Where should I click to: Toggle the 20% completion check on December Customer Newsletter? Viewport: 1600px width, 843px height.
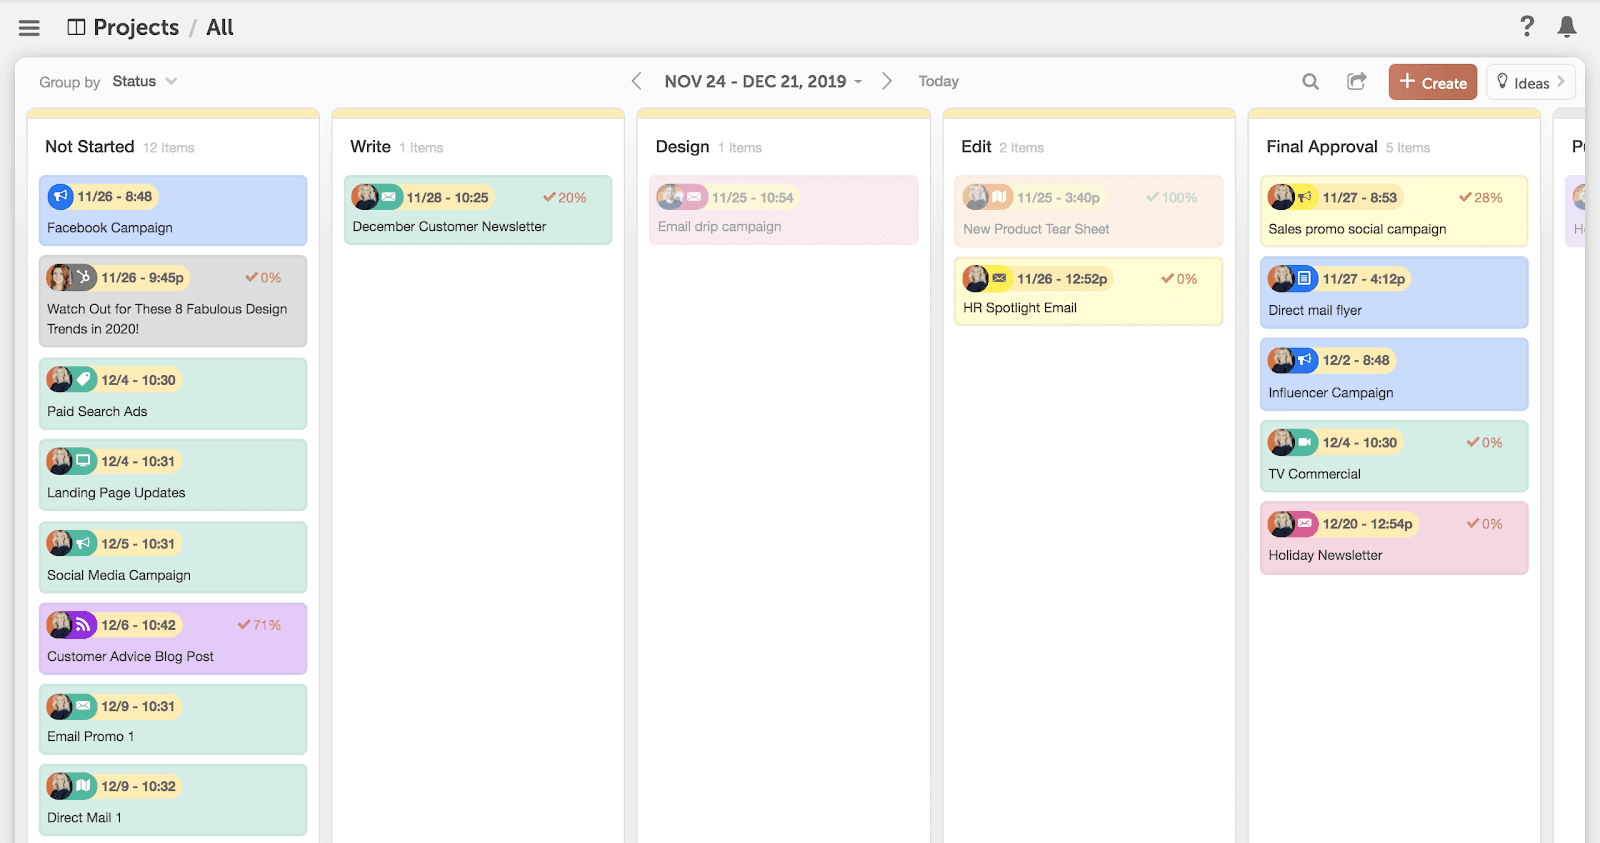coord(549,198)
